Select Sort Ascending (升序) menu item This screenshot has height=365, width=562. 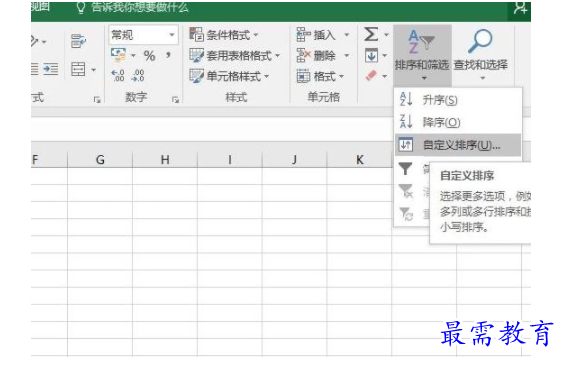pyautogui.click(x=458, y=100)
